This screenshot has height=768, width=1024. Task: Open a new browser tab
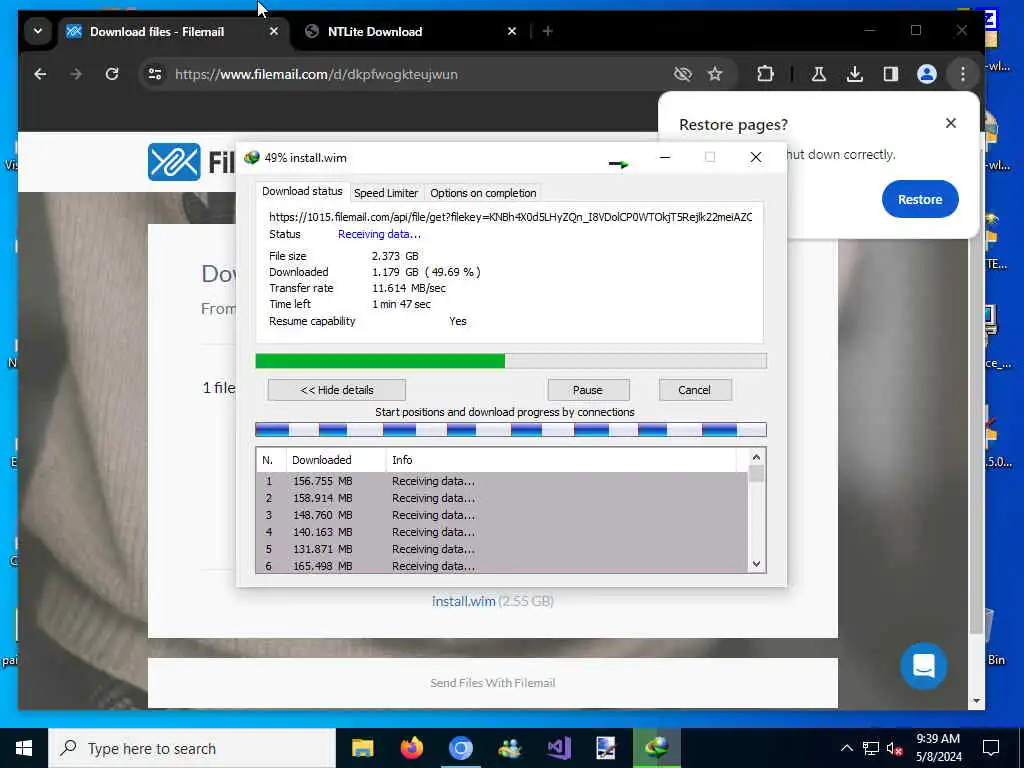[547, 31]
